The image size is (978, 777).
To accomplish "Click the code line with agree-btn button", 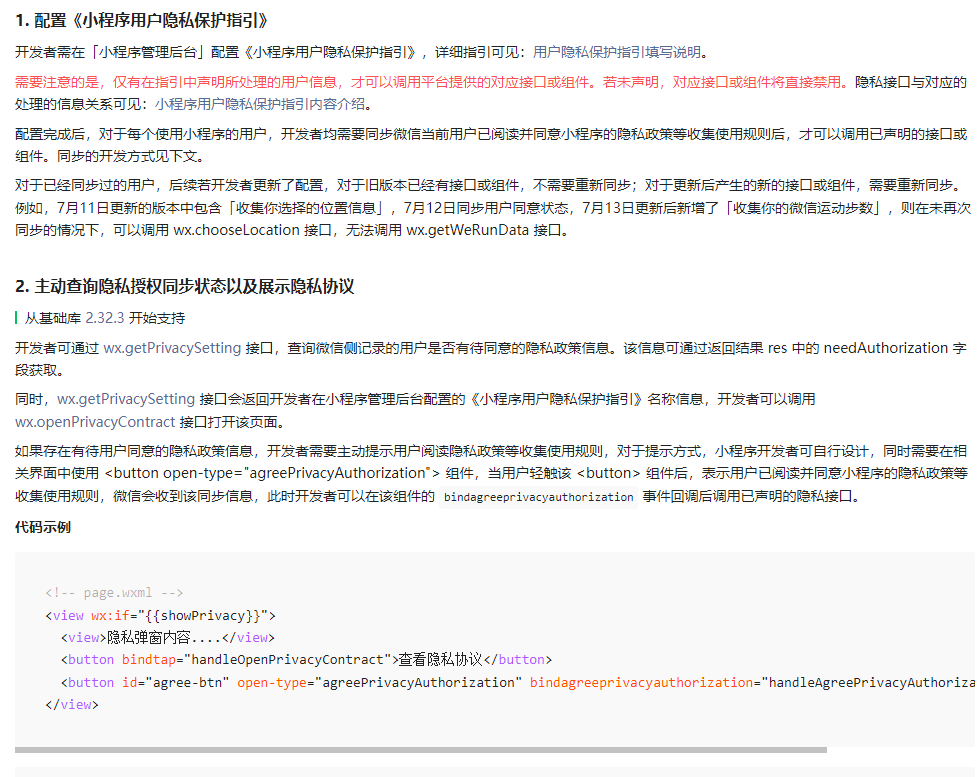I will click(x=518, y=682).
